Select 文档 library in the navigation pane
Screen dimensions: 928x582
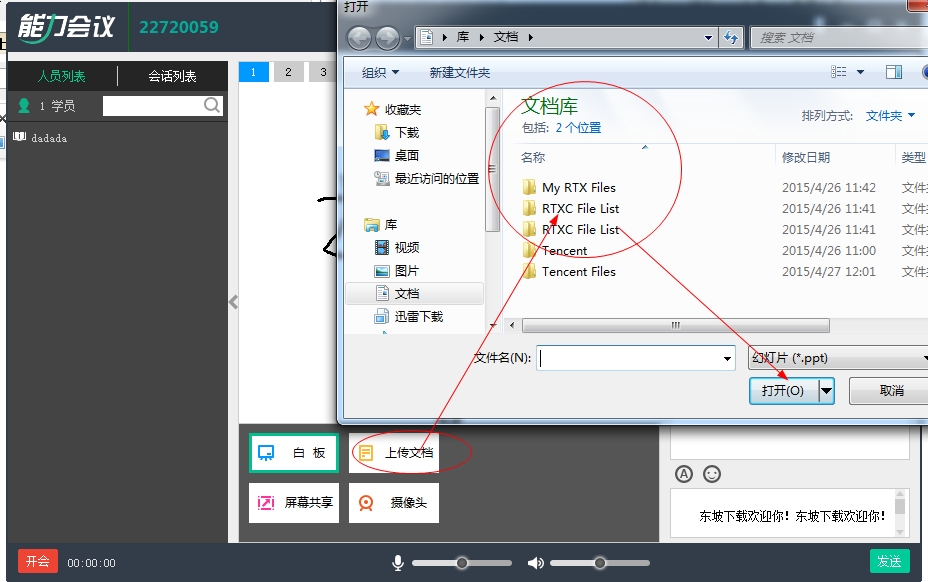click(x=415, y=294)
